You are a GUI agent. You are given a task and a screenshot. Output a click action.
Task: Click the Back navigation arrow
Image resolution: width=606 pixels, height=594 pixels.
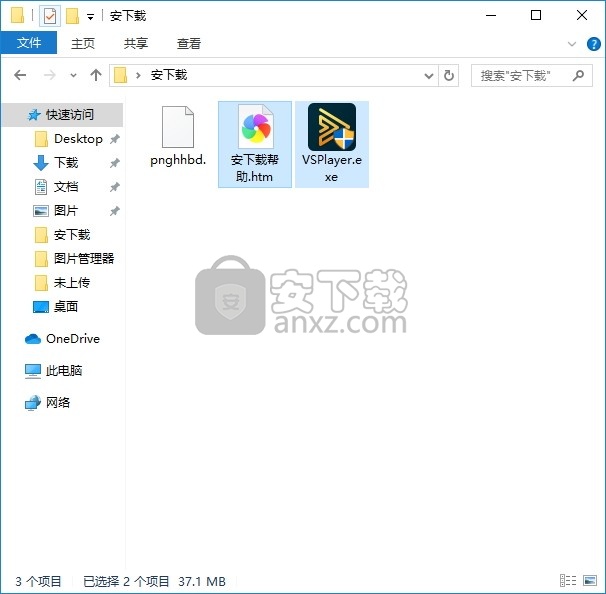[x=20, y=75]
